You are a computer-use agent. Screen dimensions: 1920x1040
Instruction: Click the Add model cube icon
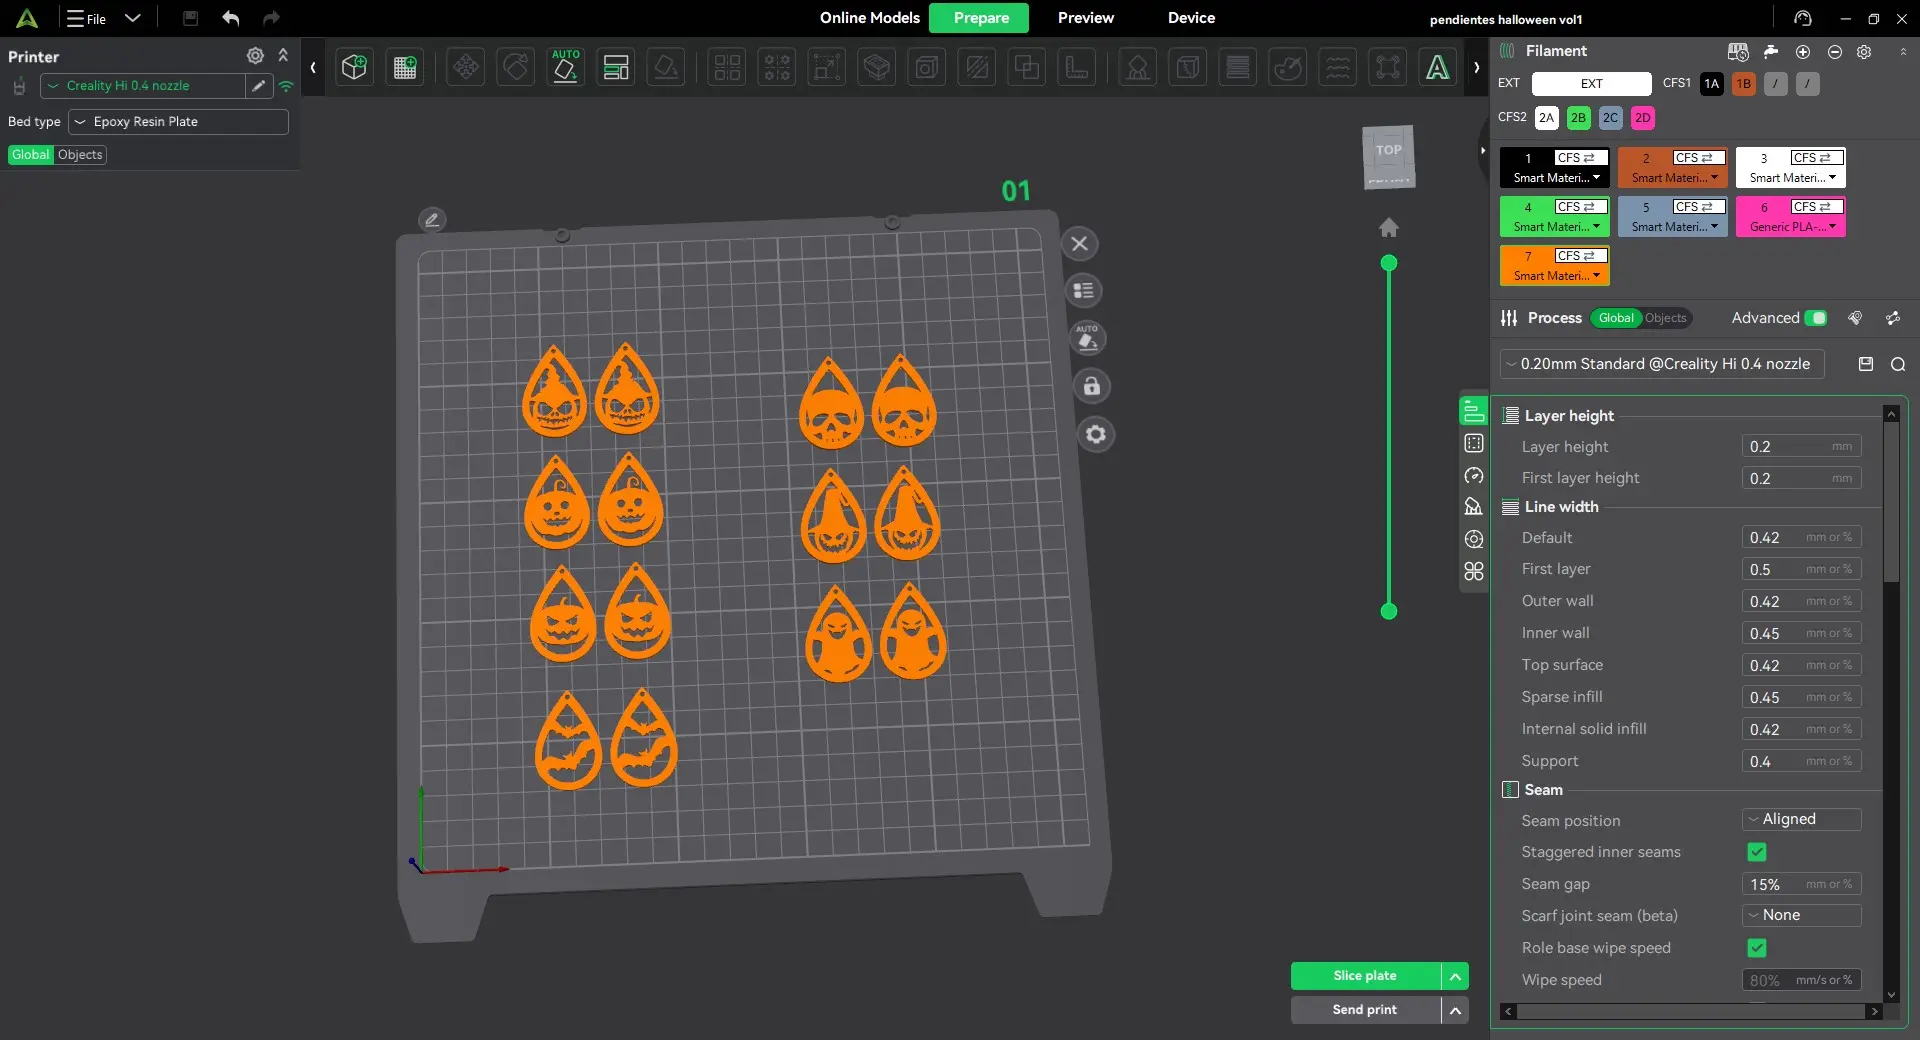[354, 67]
